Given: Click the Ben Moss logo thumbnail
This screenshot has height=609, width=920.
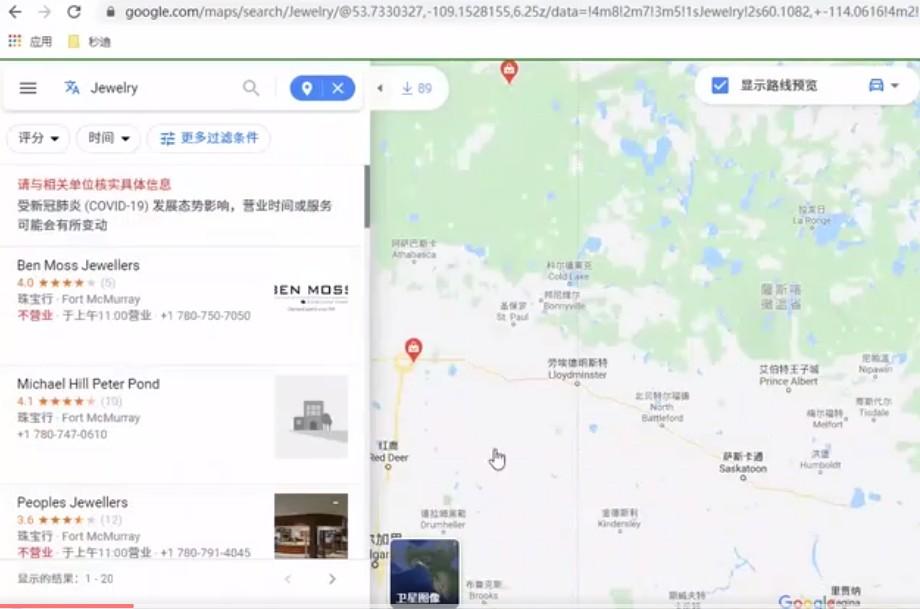Looking at the screenshot, I should pos(311,298).
